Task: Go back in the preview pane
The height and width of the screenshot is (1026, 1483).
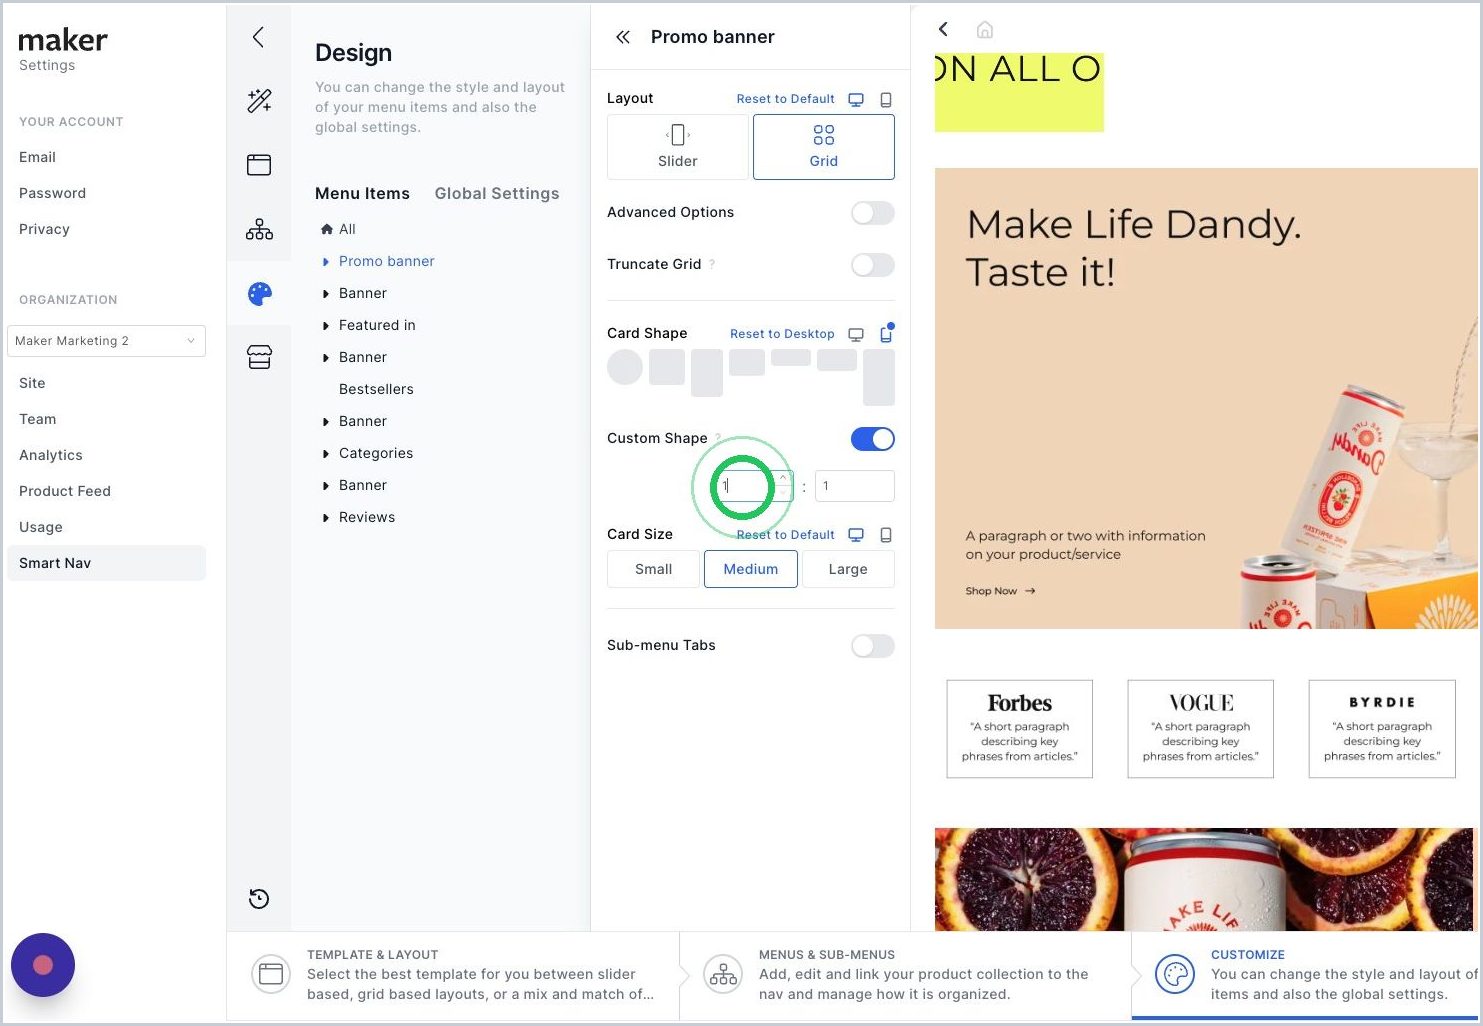Action: (x=943, y=29)
